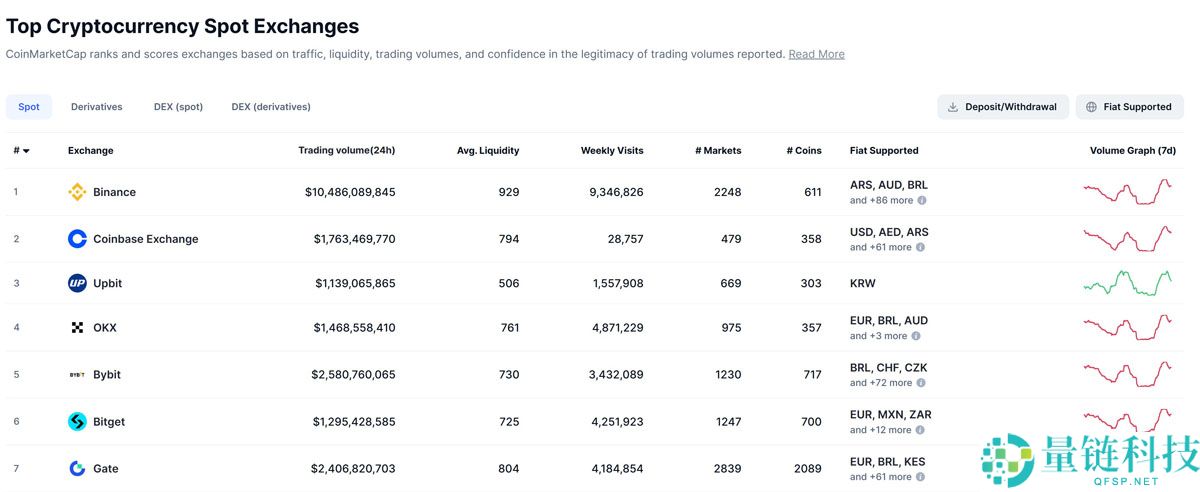Click the Volume Graph (7d) column header
The image size is (1200, 492).
[1133, 151]
